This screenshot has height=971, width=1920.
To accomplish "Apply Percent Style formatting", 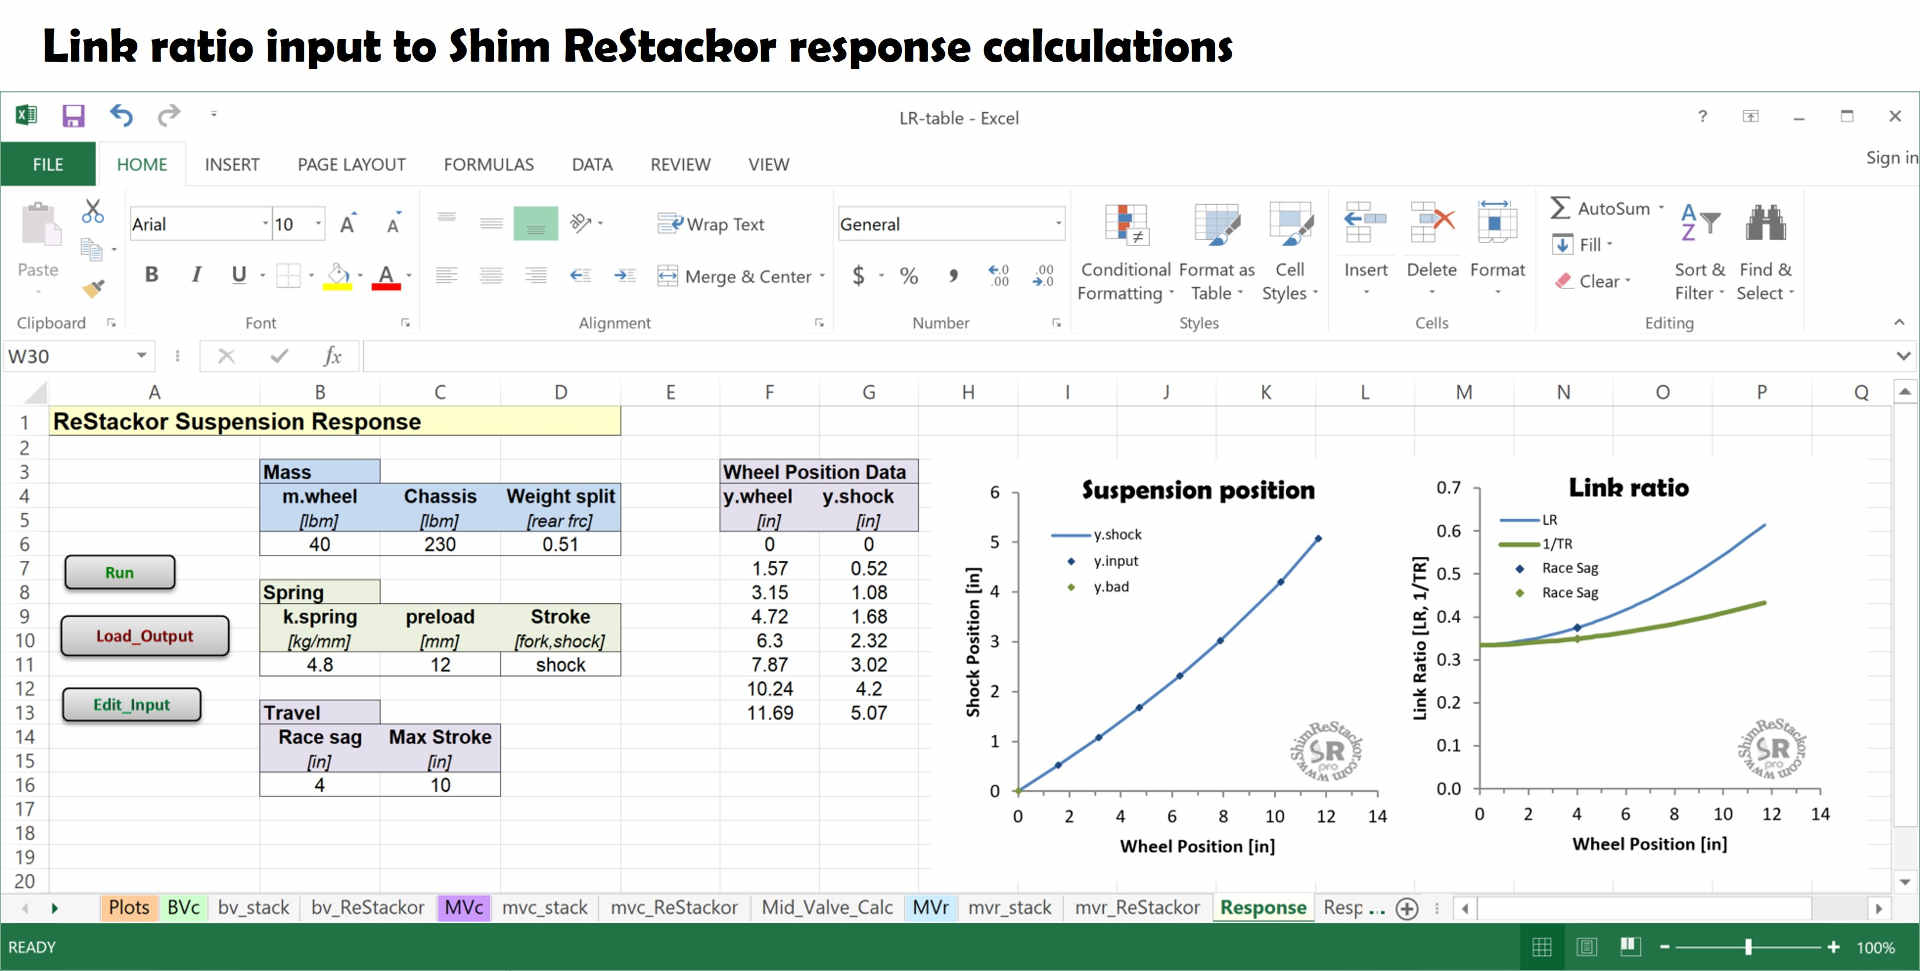I will point(909,276).
